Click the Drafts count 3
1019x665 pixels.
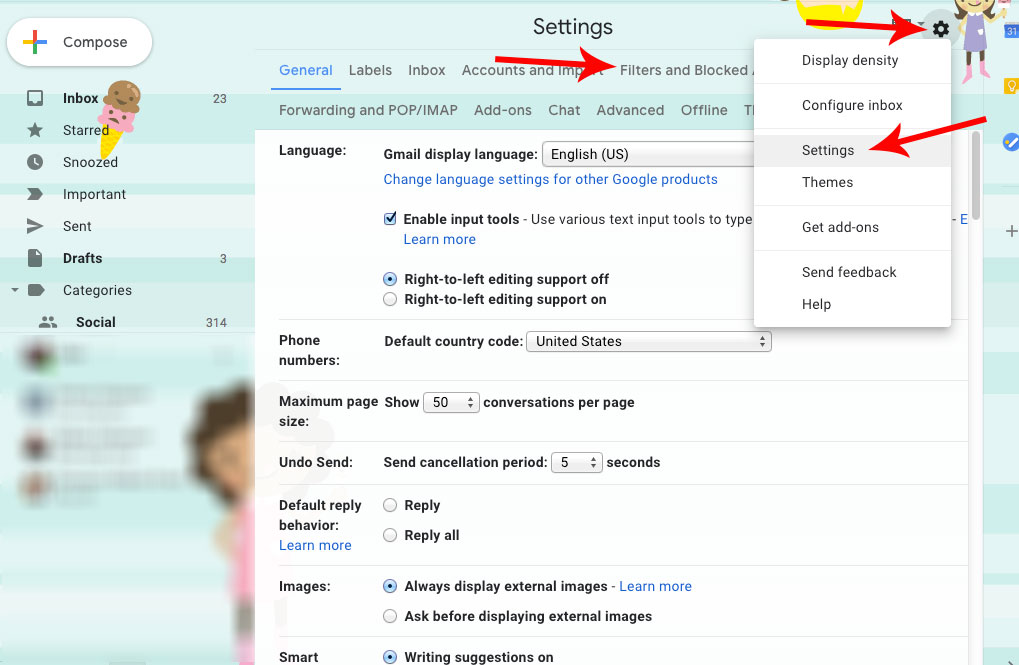point(223,259)
